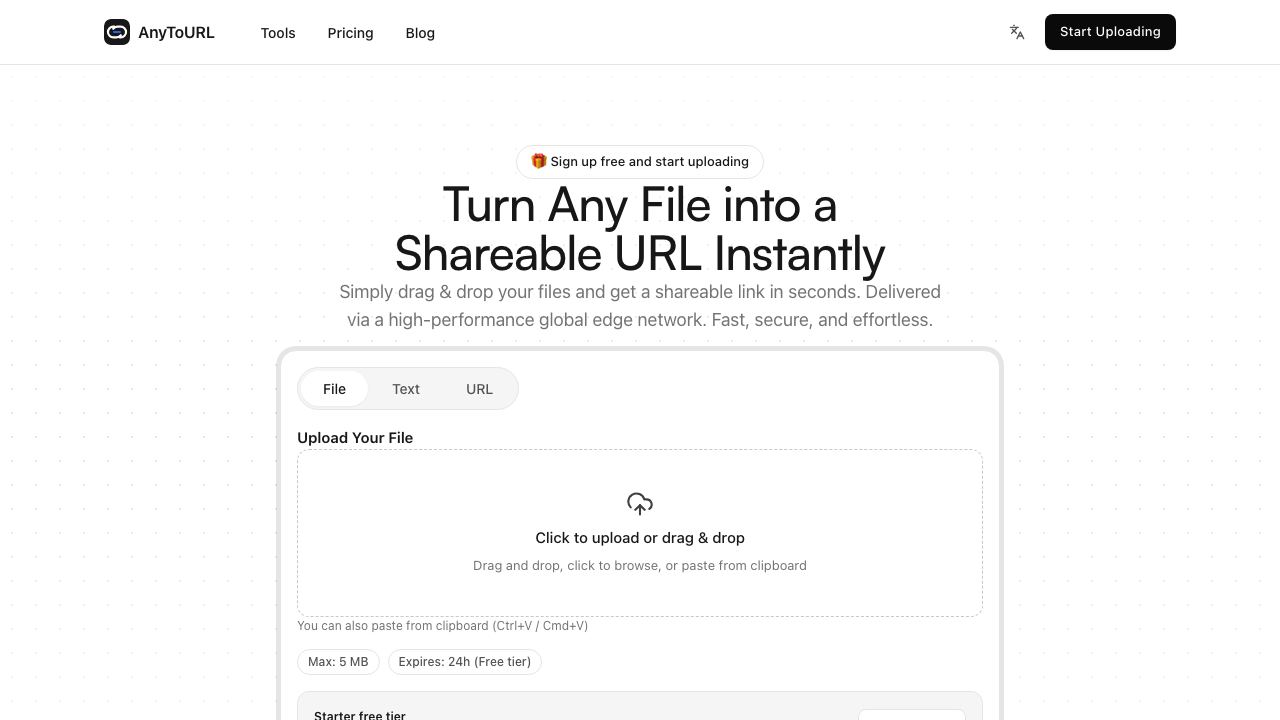Image resolution: width=1280 pixels, height=720 pixels.
Task: Click the gift emoji in signup badge
Action: [x=538, y=161]
